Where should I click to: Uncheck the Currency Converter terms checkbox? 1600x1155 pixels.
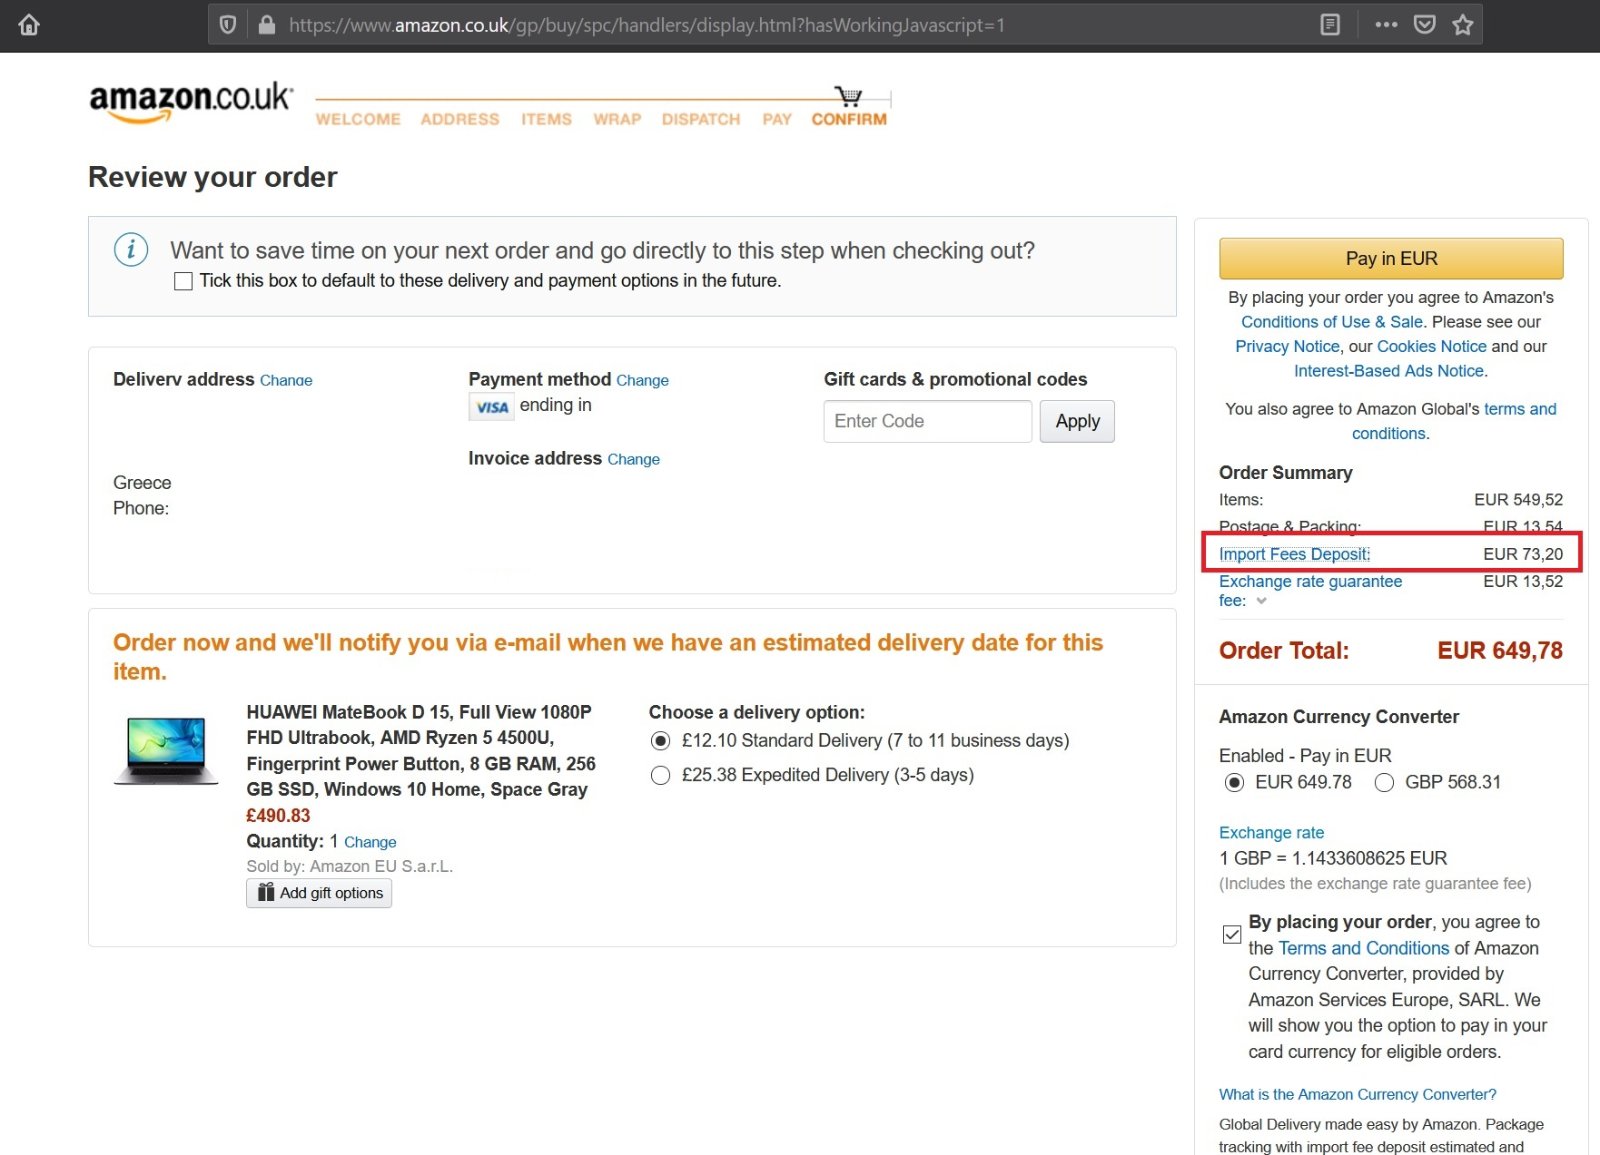1232,934
